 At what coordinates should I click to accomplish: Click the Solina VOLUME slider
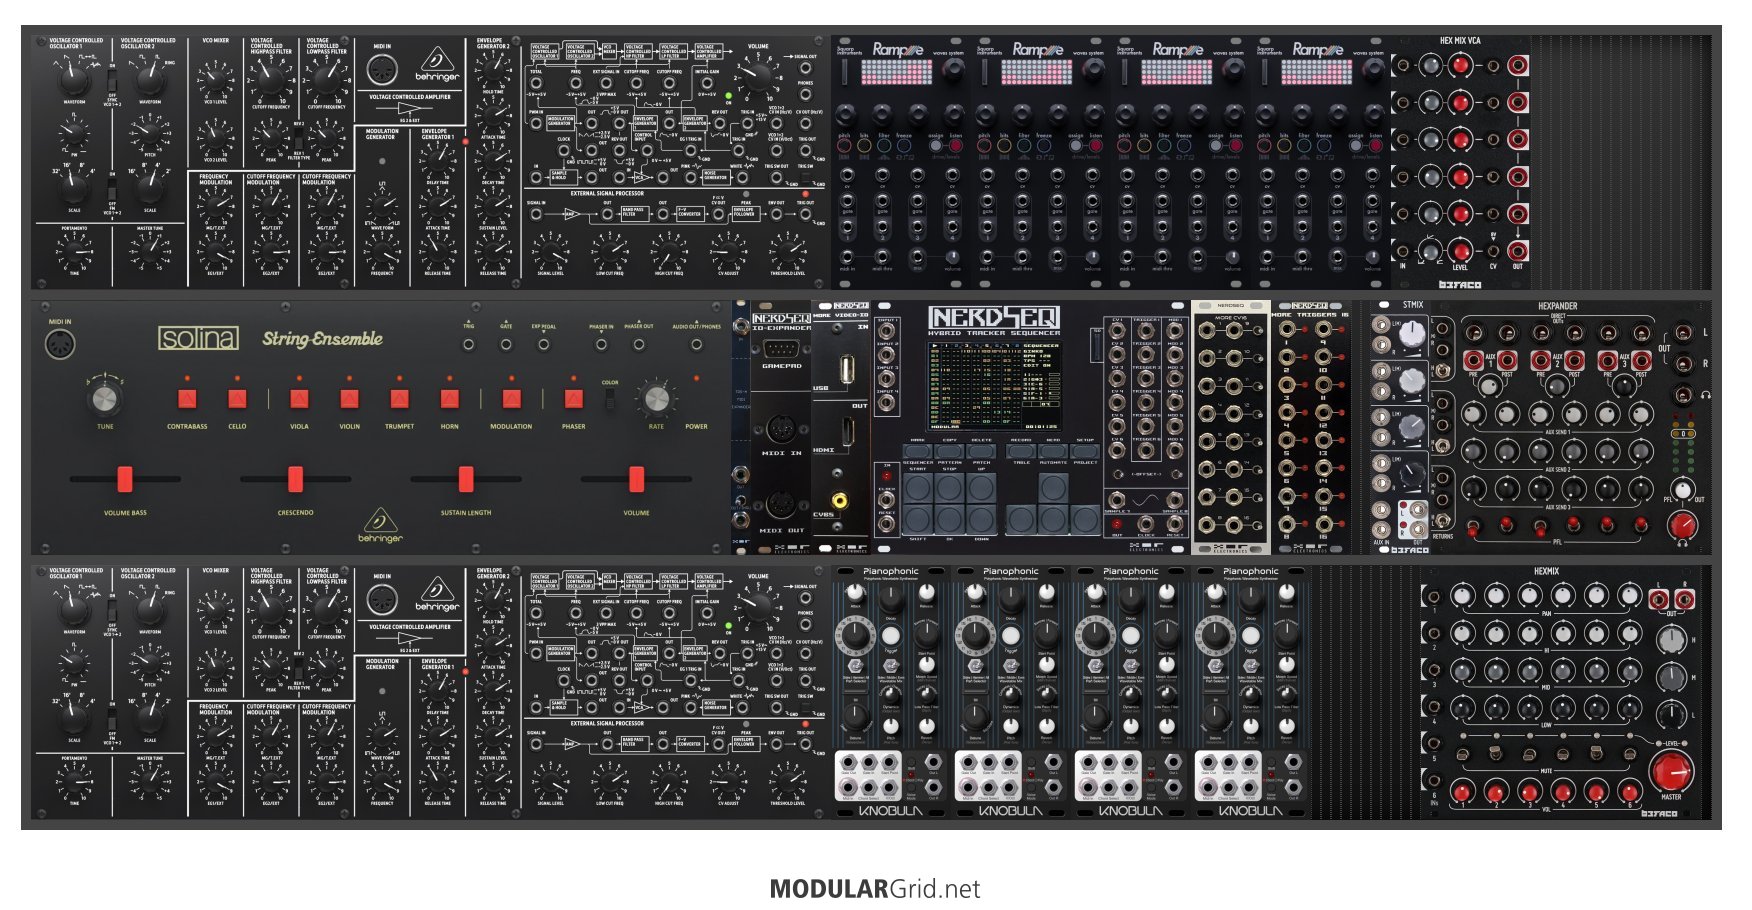pos(636,479)
